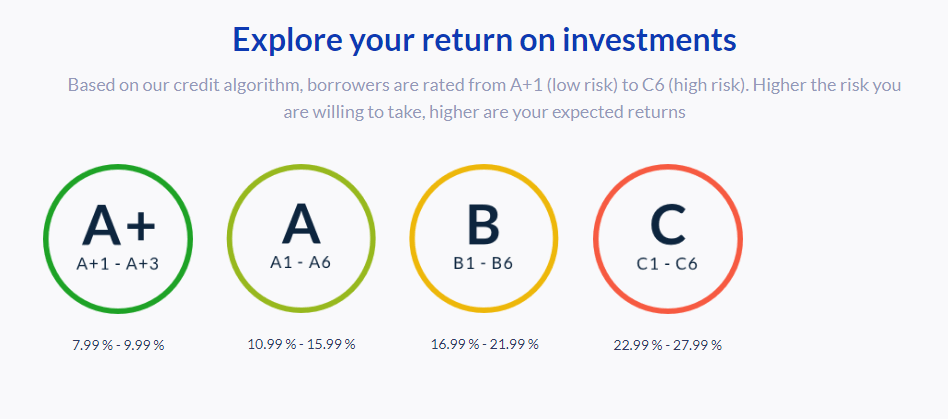Pick the large C grade letter

pos(667,224)
